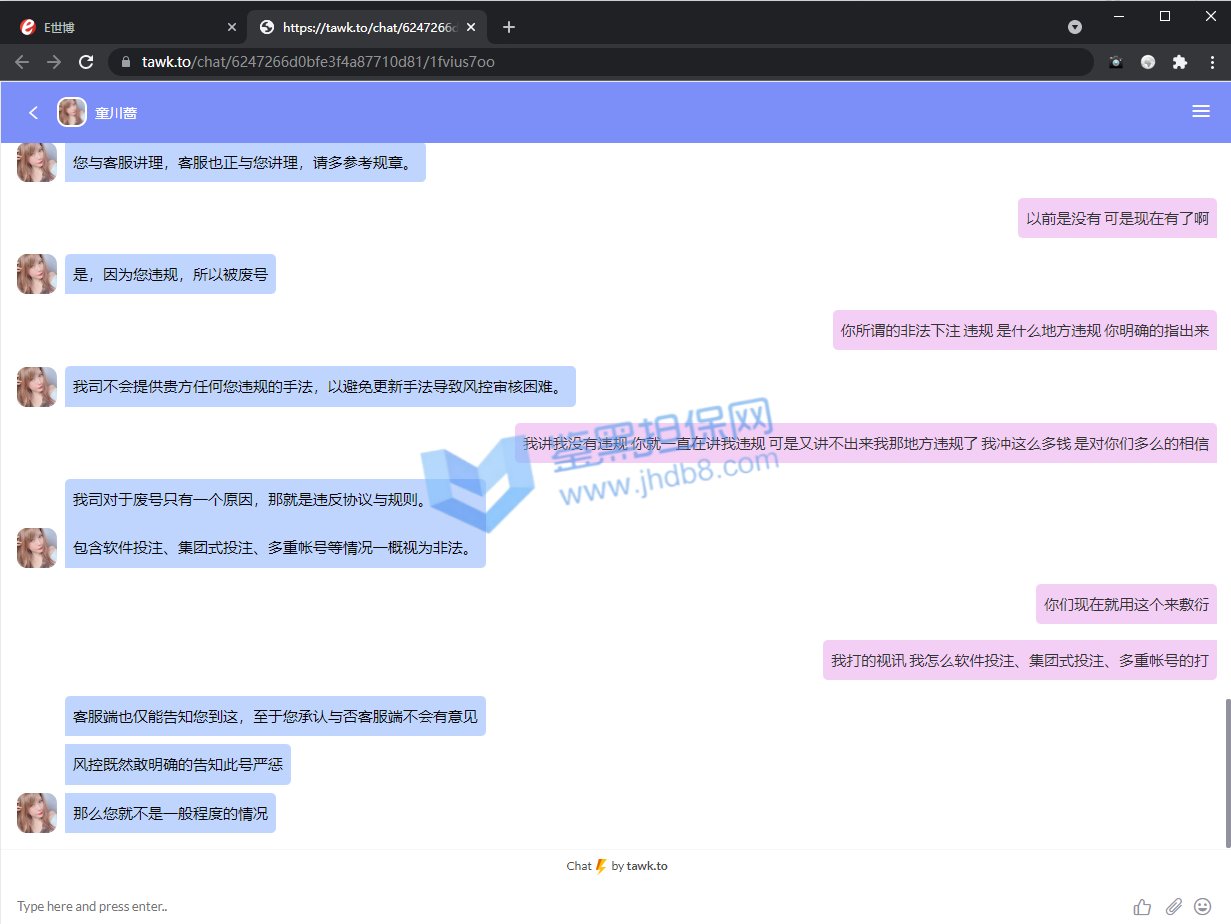Click the paperclip attach file icon
The image size is (1231, 924).
(x=1173, y=907)
